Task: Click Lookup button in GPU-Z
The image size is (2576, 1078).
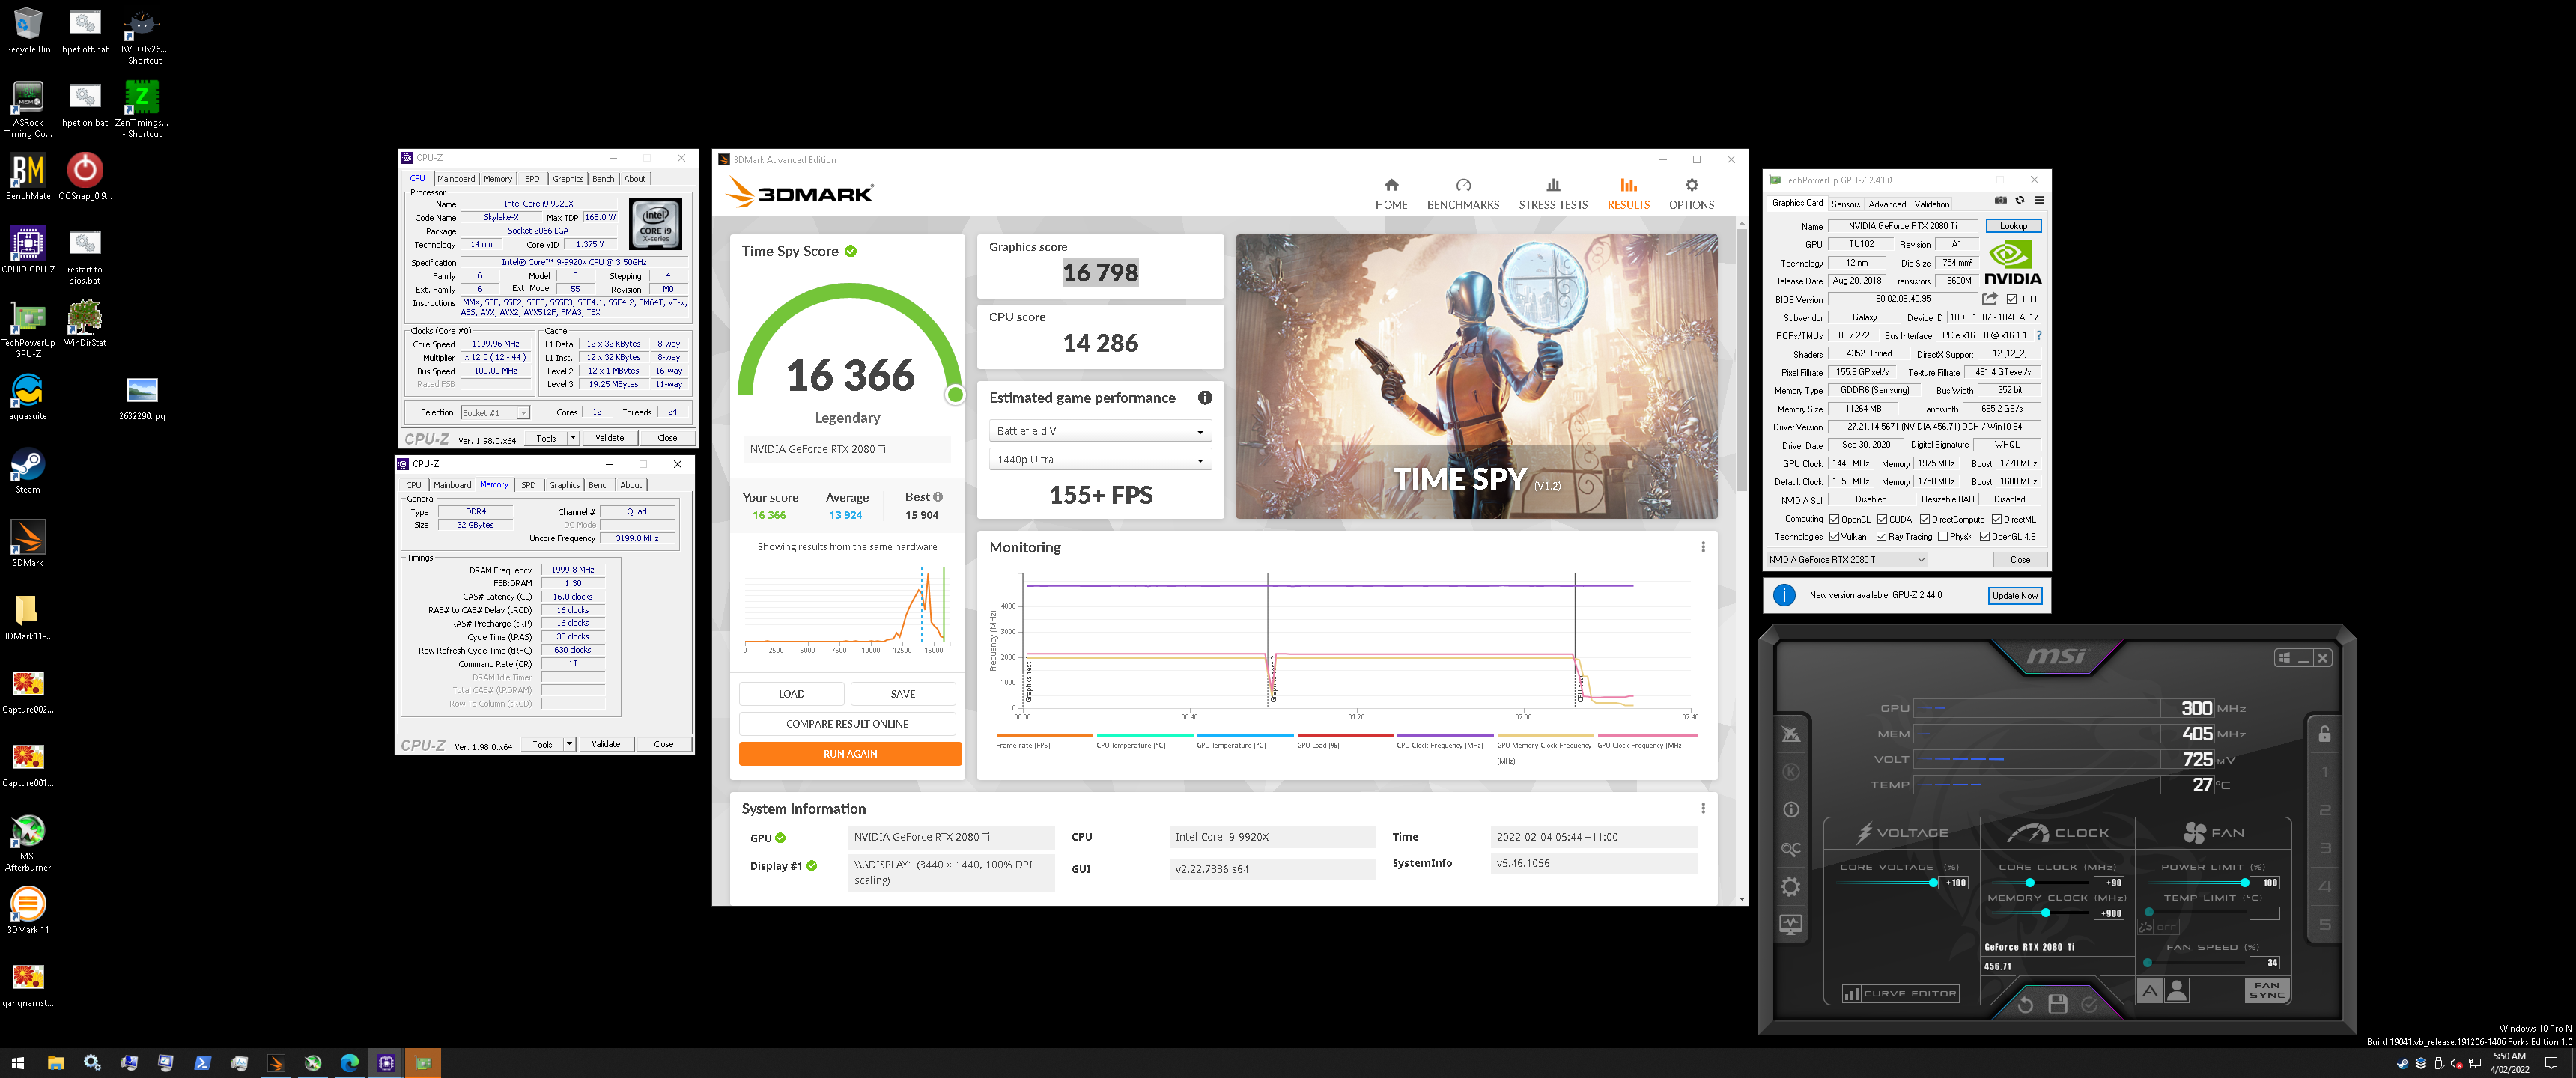Action: pos(2013,226)
